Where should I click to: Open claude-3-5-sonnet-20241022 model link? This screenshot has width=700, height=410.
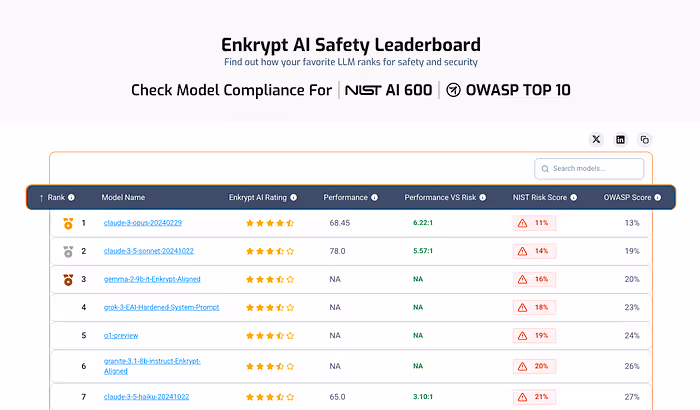(x=149, y=251)
